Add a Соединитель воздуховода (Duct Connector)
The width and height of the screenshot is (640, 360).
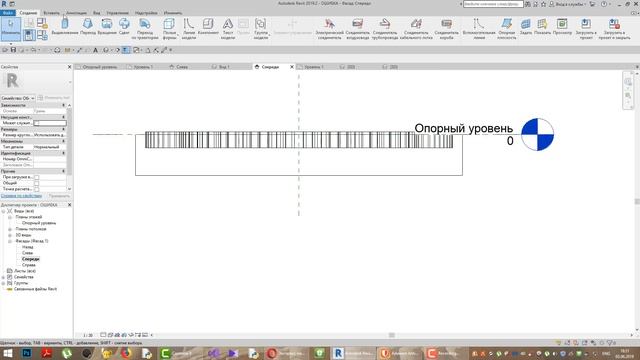(358, 29)
